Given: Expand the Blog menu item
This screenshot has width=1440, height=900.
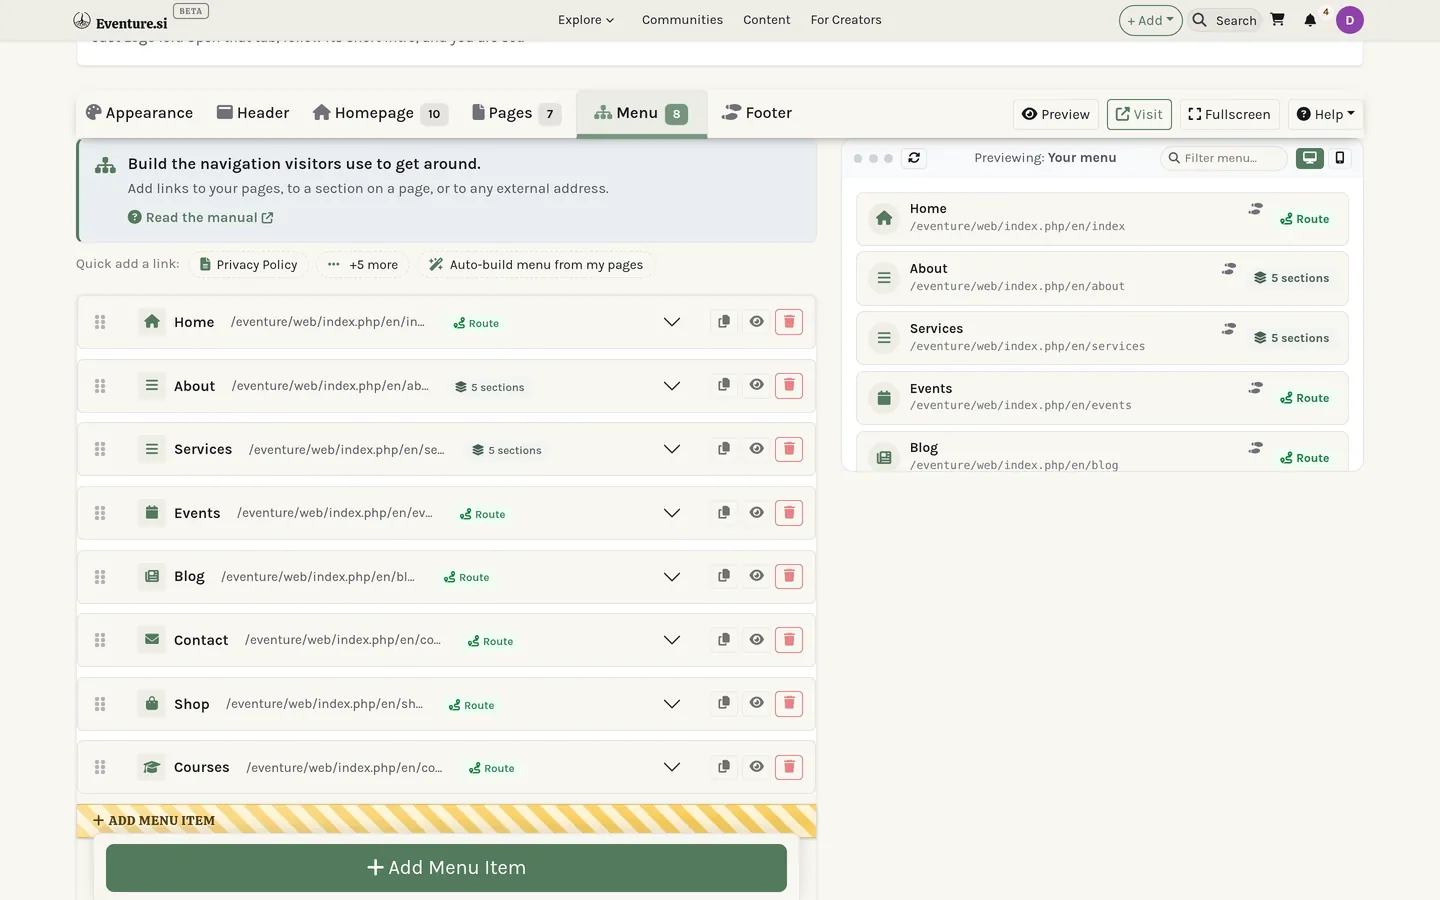Looking at the screenshot, I should coord(672,577).
